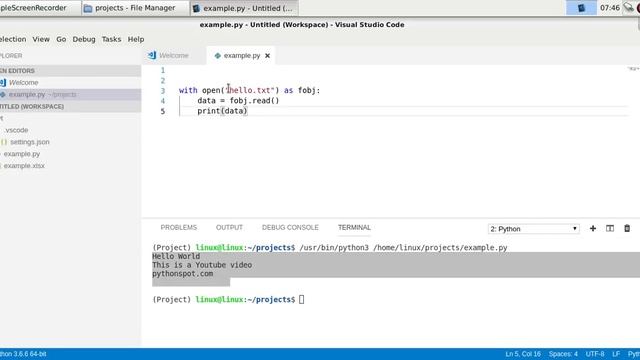Viewport: 640px width, 360px height.
Task: Select the TERMINAL panel tab
Action: coord(354,227)
